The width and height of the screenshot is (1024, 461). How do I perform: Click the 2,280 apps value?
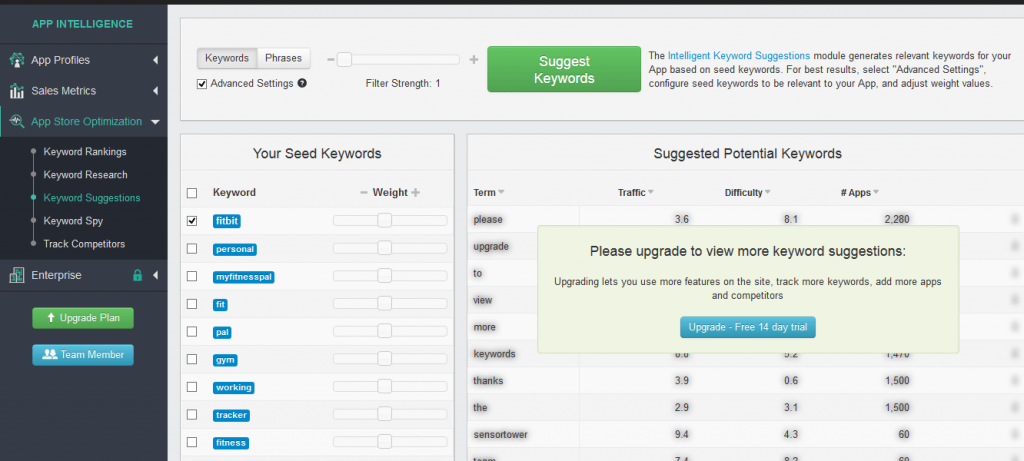pos(897,219)
